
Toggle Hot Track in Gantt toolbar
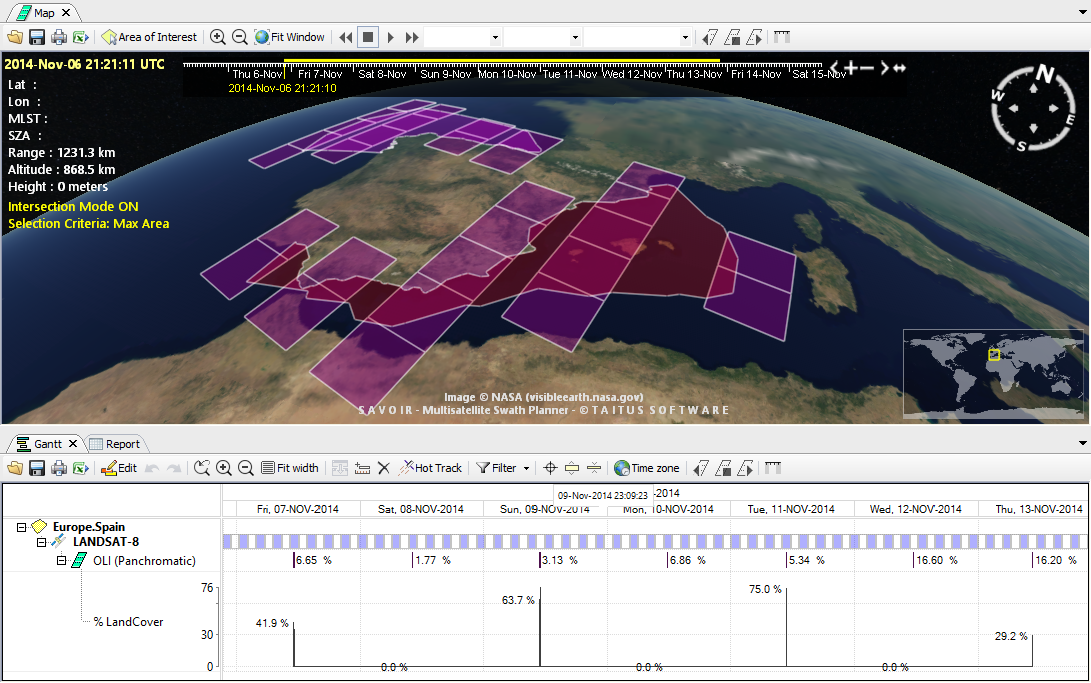tap(430, 468)
